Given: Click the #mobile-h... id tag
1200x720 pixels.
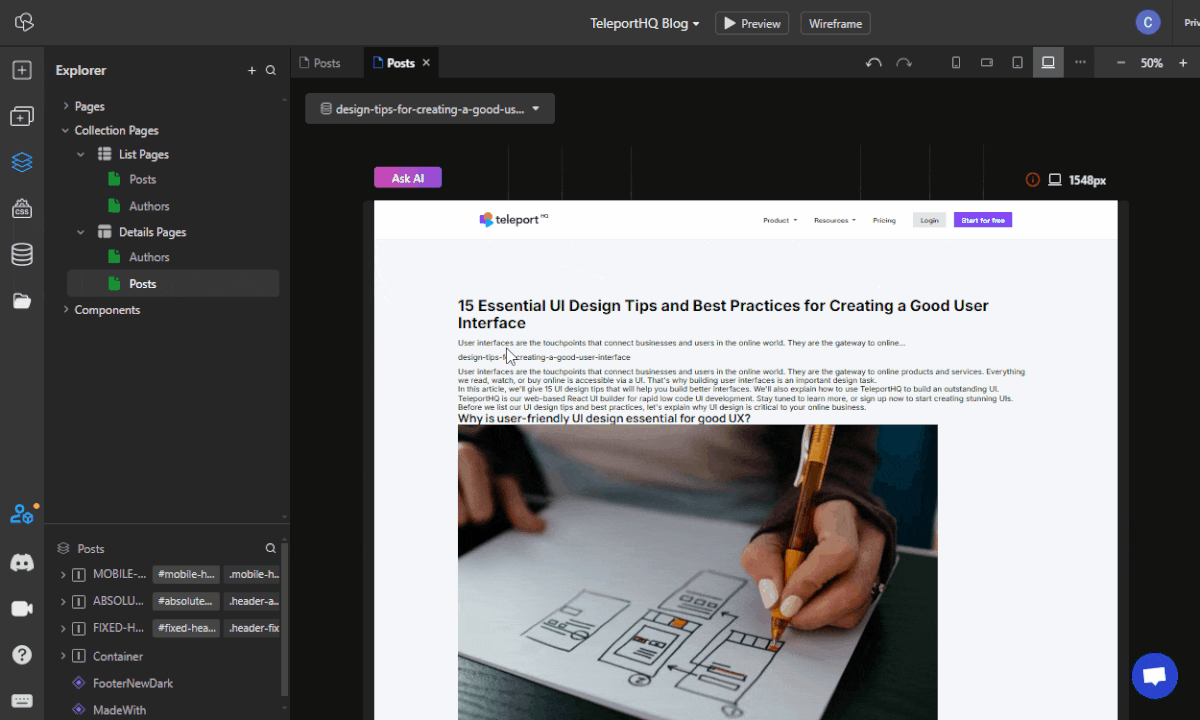Looking at the screenshot, I should (186, 574).
